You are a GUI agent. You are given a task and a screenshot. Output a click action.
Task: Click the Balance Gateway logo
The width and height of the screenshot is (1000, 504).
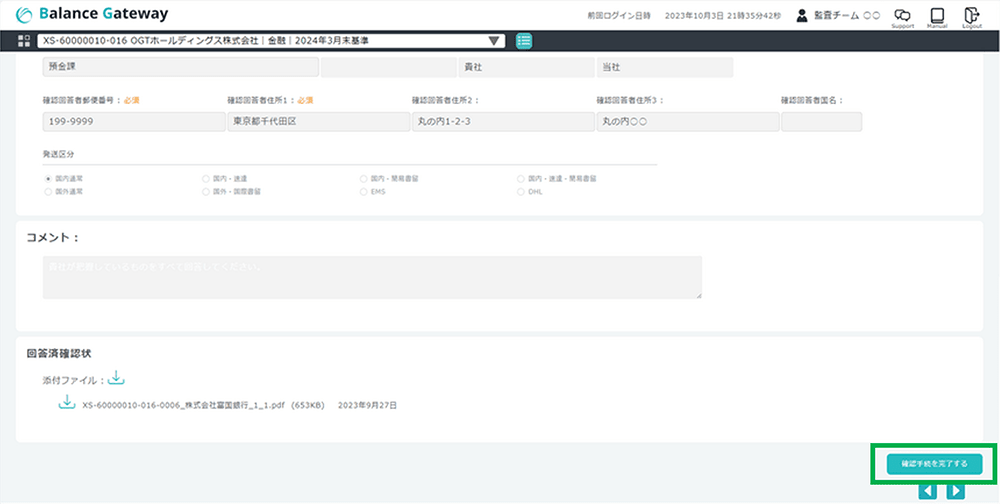click(x=93, y=14)
